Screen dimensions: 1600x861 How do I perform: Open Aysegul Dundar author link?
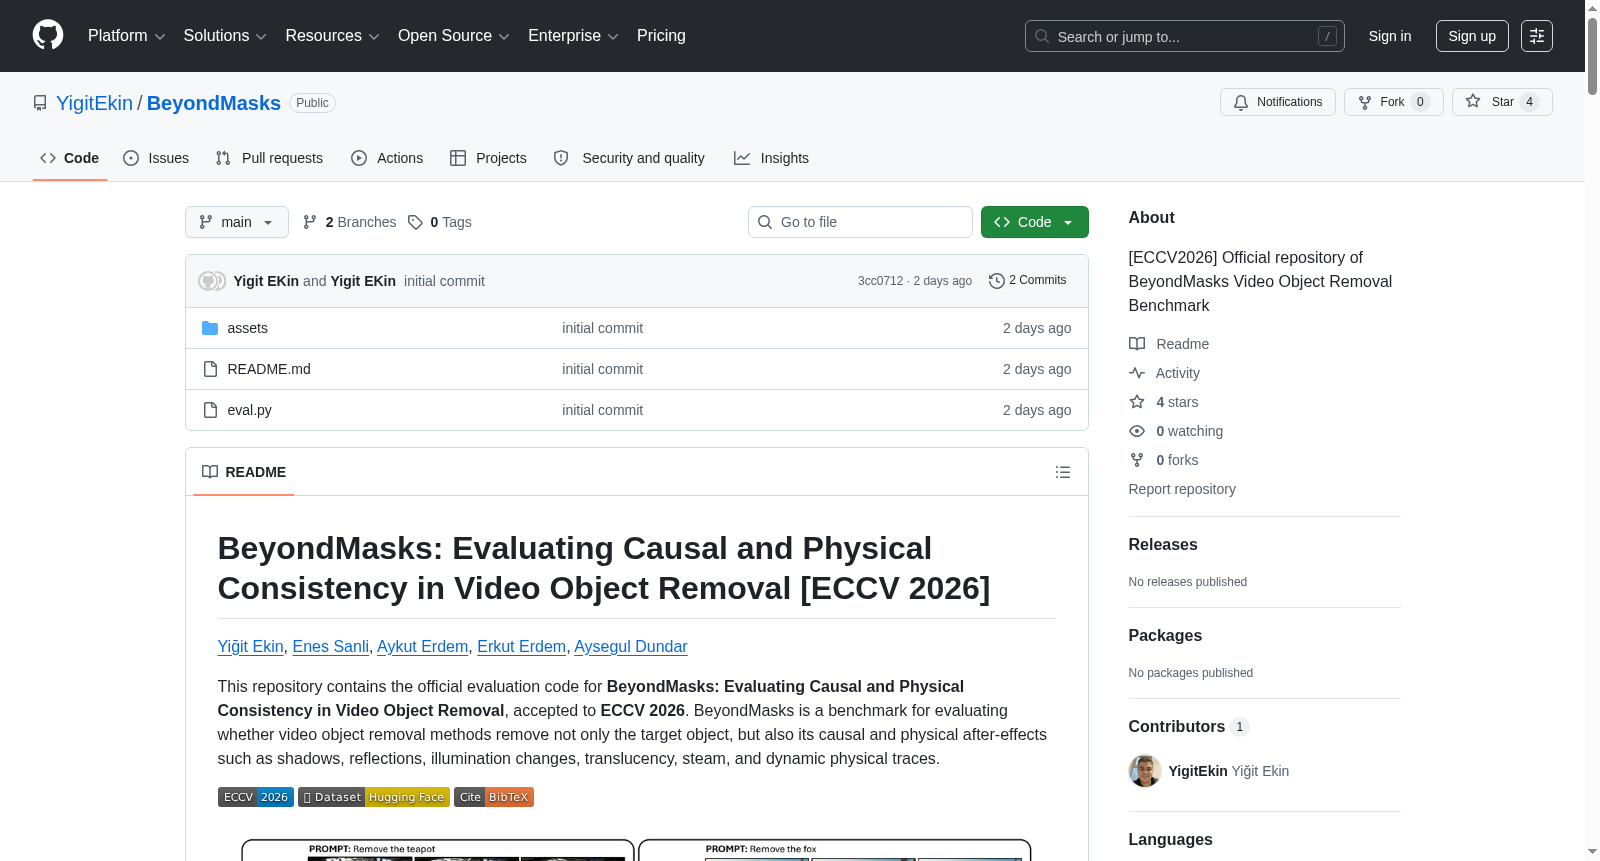coord(631,646)
